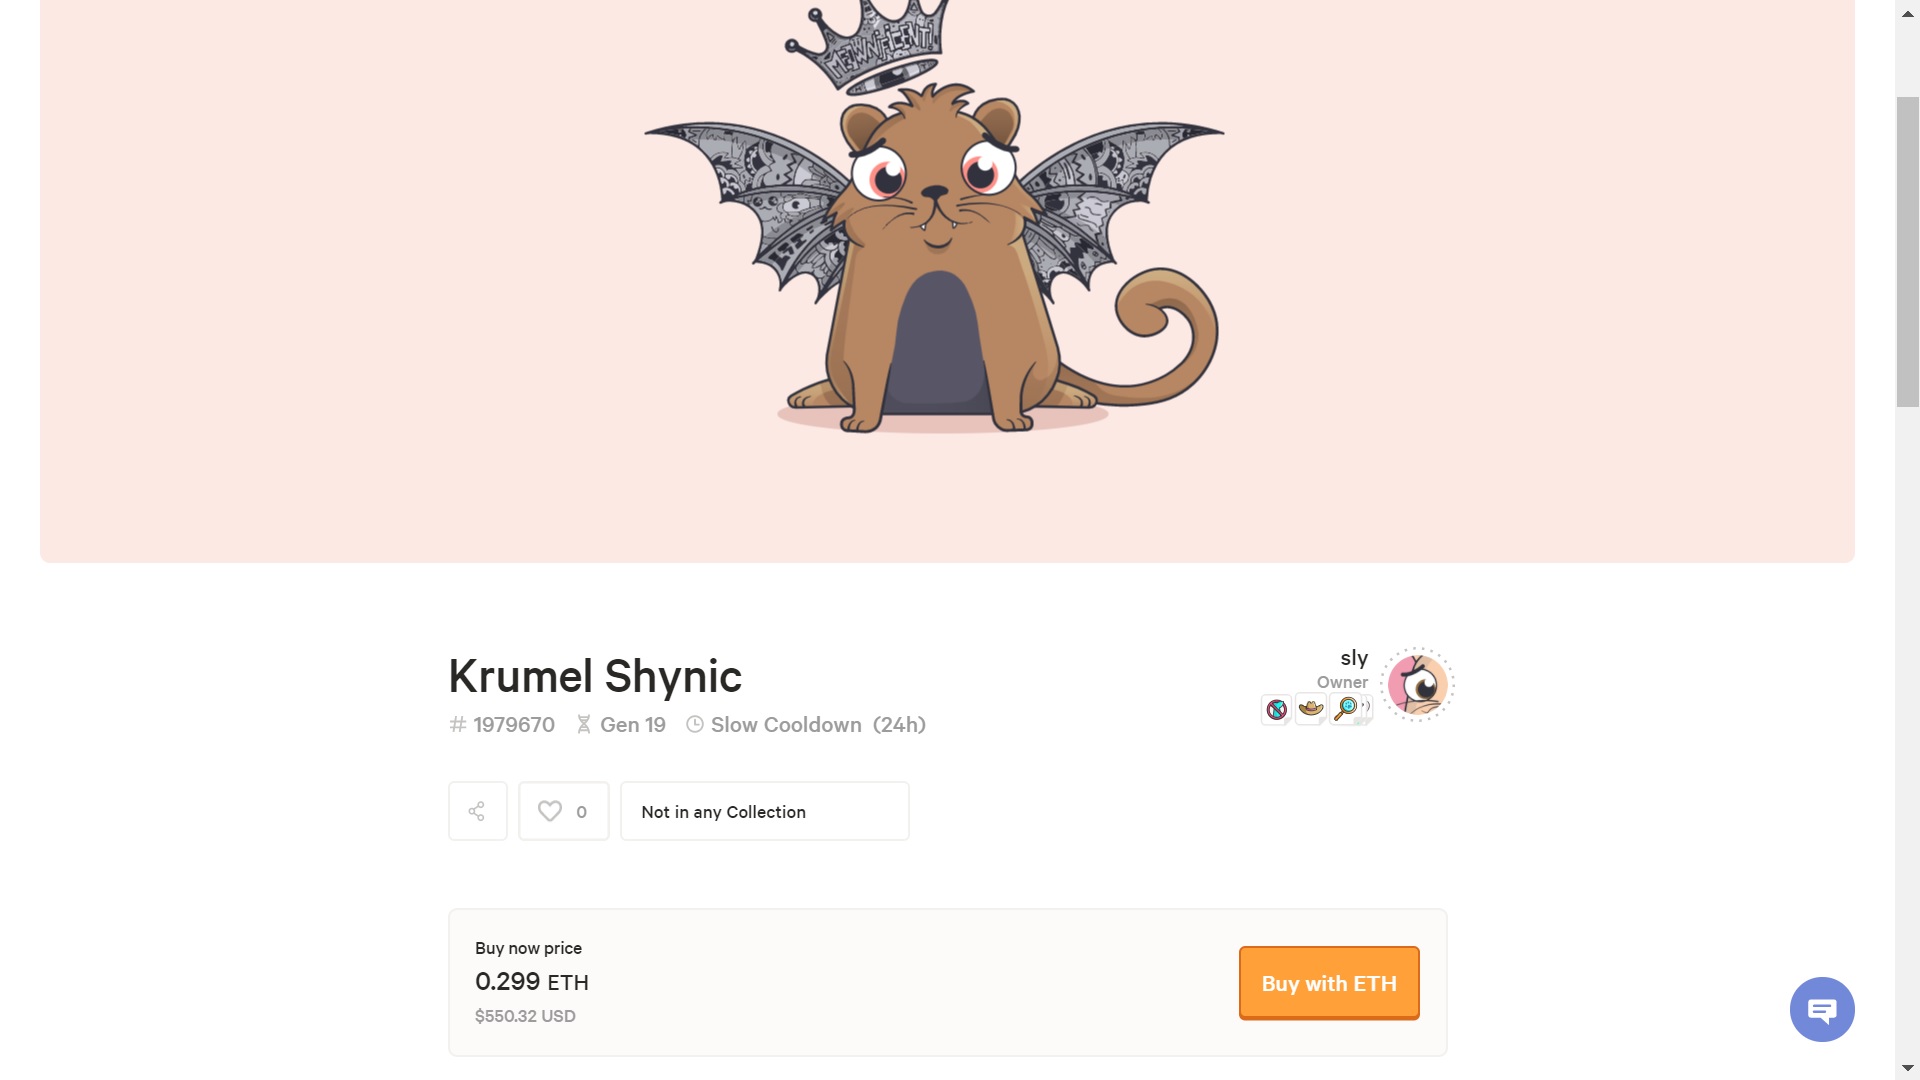This screenshot has height=1080, width=1920.
Task: Click the scrollbar down arrow
Action: point(1908,1068)
